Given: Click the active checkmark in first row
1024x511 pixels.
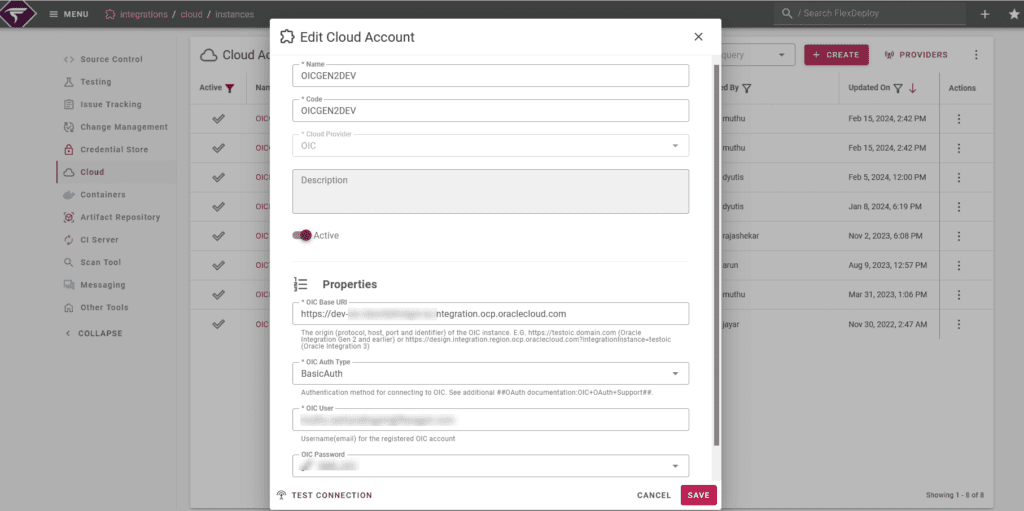Looking at the screenshot, I should tap(219, 119).
